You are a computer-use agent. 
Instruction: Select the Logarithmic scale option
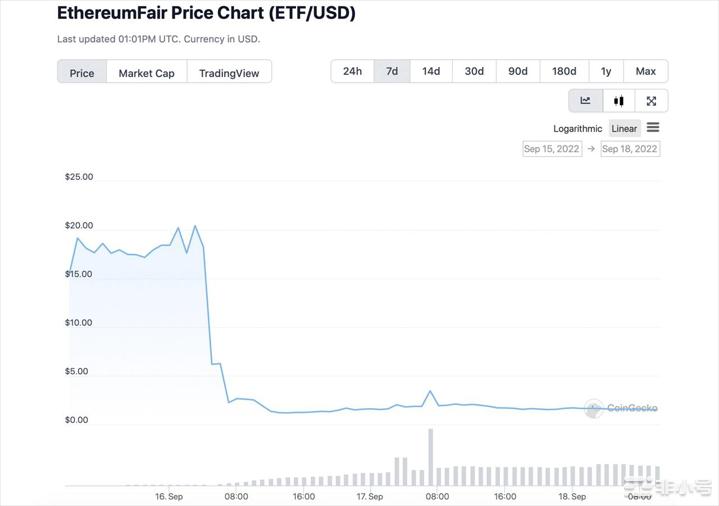tap(578, 129)
